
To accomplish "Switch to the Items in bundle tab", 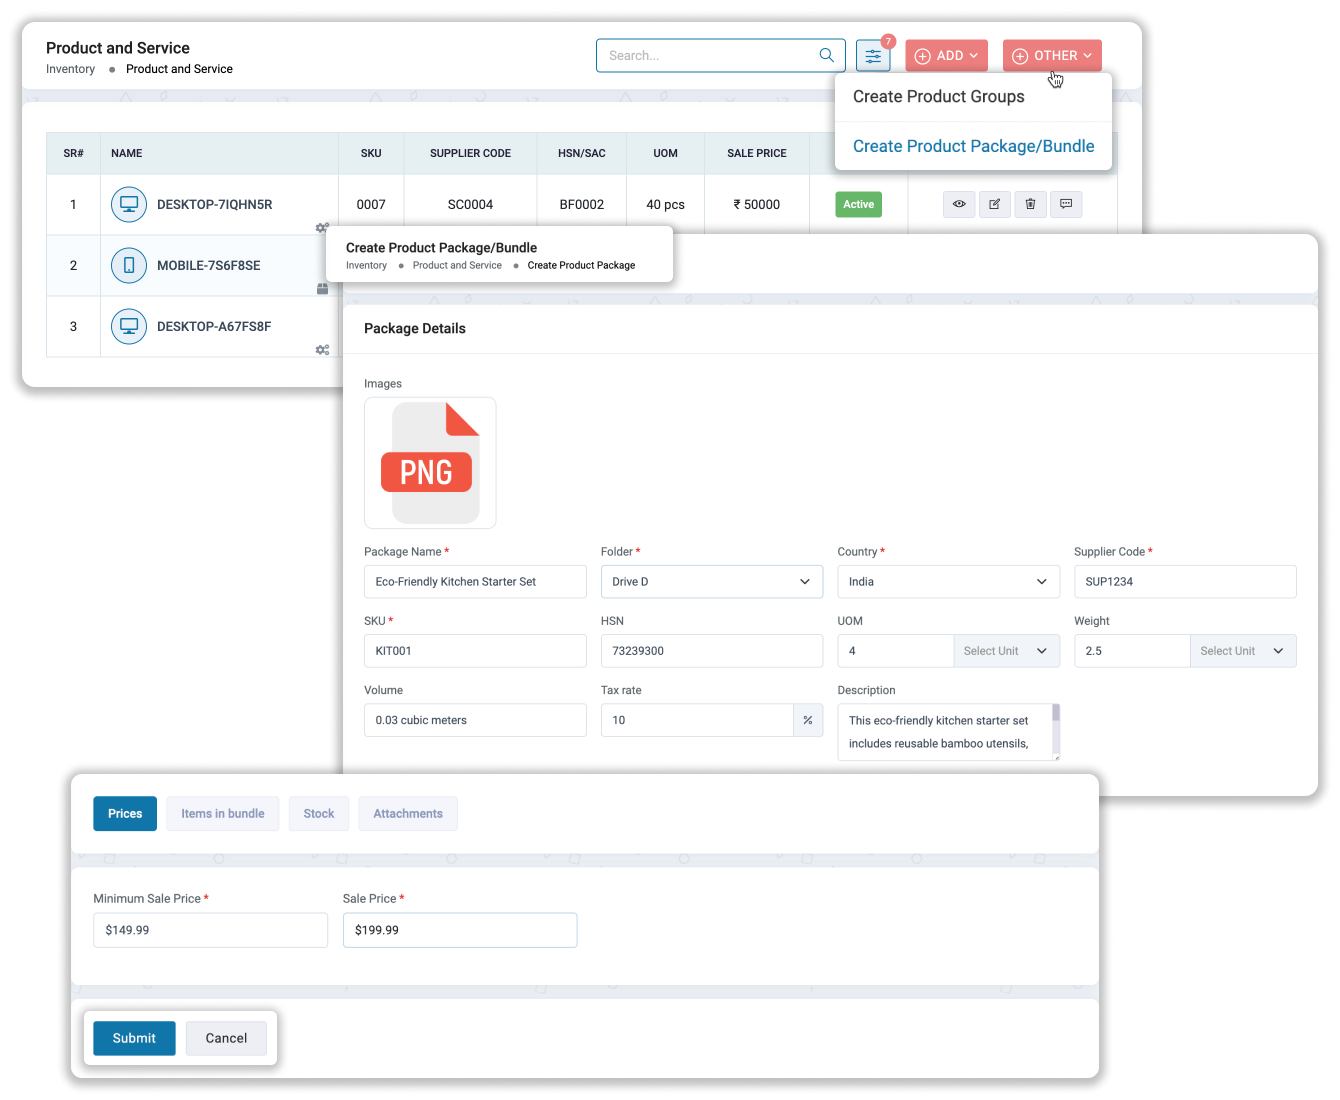I will (x=222, y=813).
